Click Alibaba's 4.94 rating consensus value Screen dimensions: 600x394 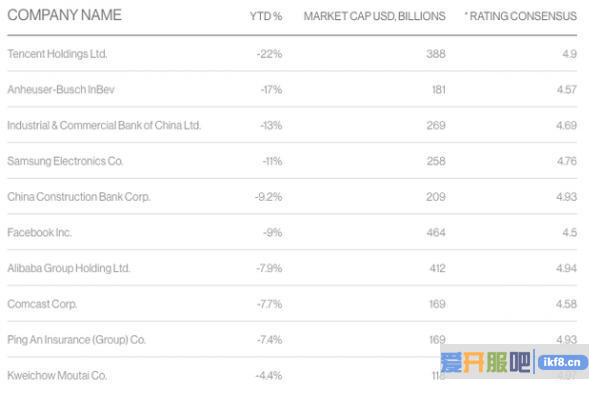pyautogui.click(x=567, y=268)
